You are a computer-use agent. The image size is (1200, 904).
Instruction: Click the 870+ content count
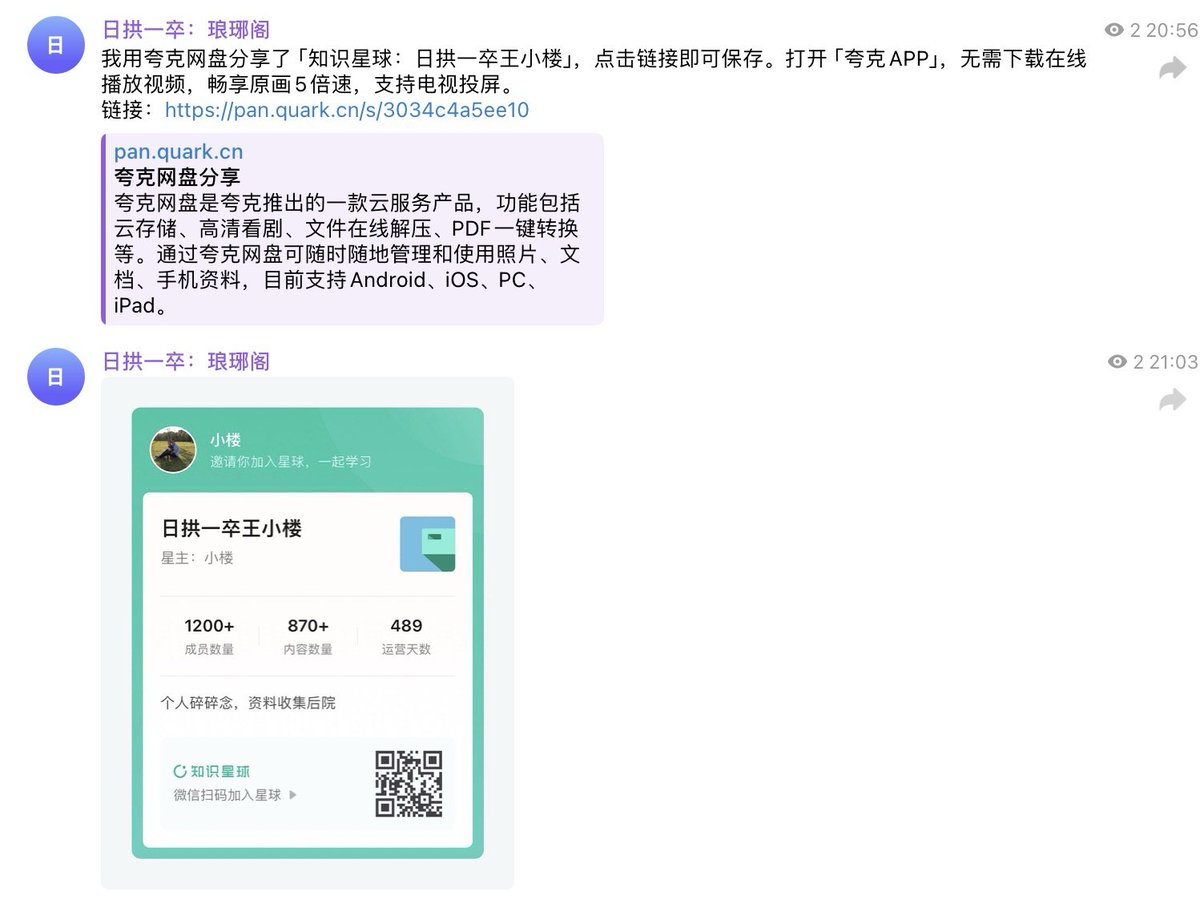(308, 626)
